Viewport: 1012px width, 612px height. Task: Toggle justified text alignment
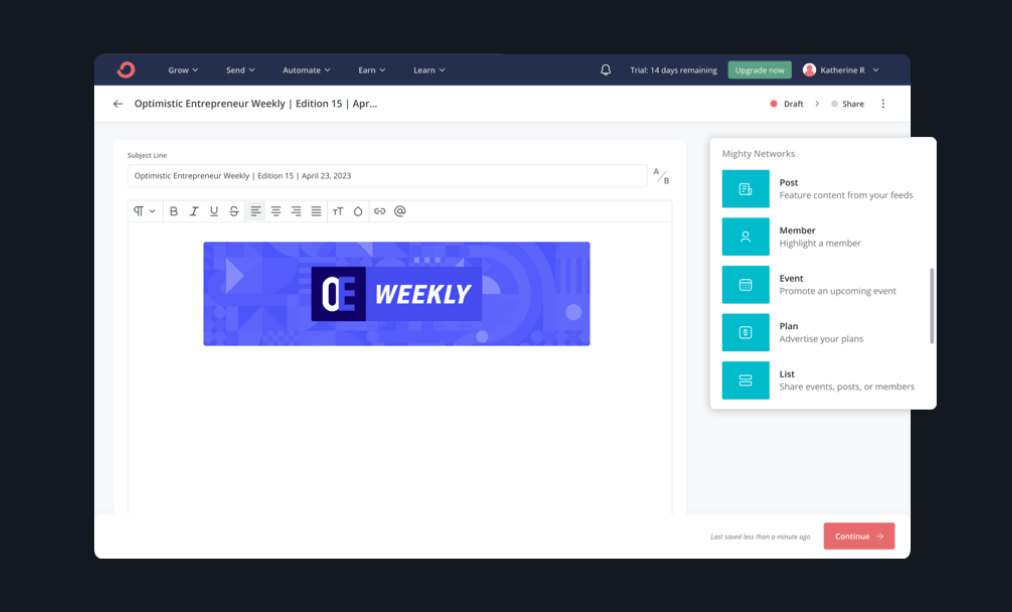tap(316, 211)
